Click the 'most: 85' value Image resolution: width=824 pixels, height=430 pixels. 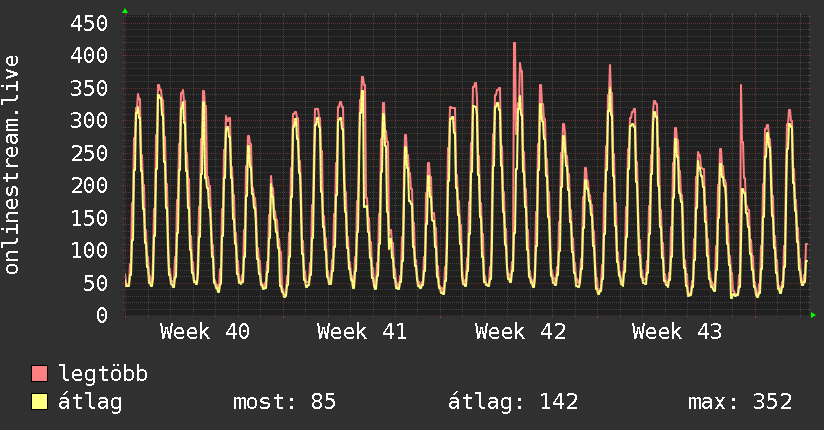(284, 402)
